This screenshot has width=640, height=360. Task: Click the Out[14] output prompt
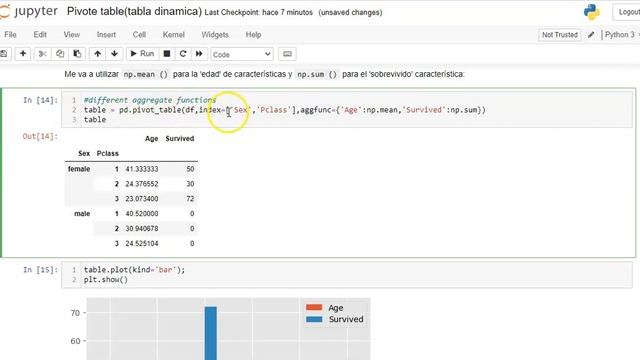click(40, 136)
